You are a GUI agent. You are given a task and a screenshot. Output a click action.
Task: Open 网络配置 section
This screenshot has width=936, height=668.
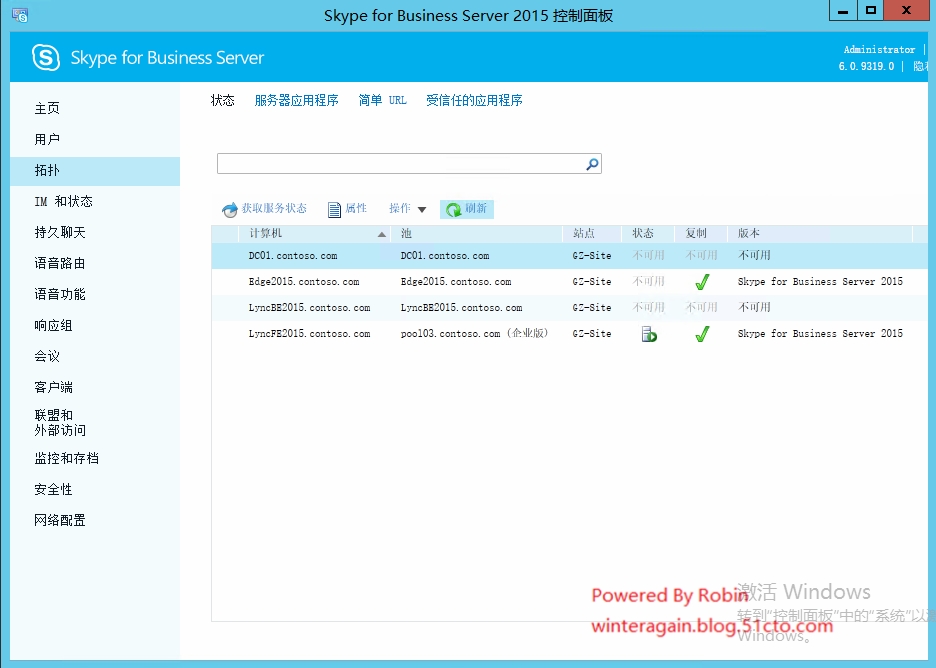(60, 521)
